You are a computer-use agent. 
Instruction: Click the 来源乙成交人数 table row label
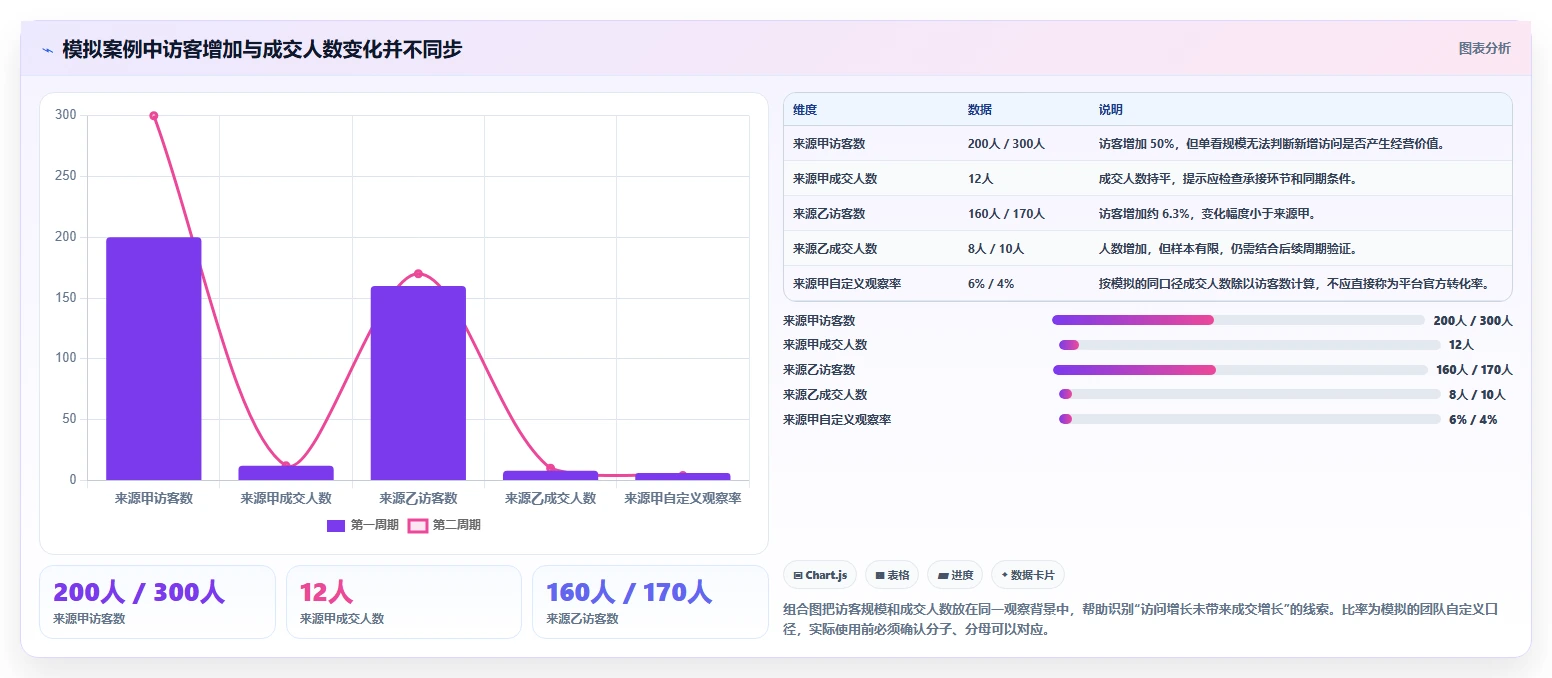click(835, 249)
